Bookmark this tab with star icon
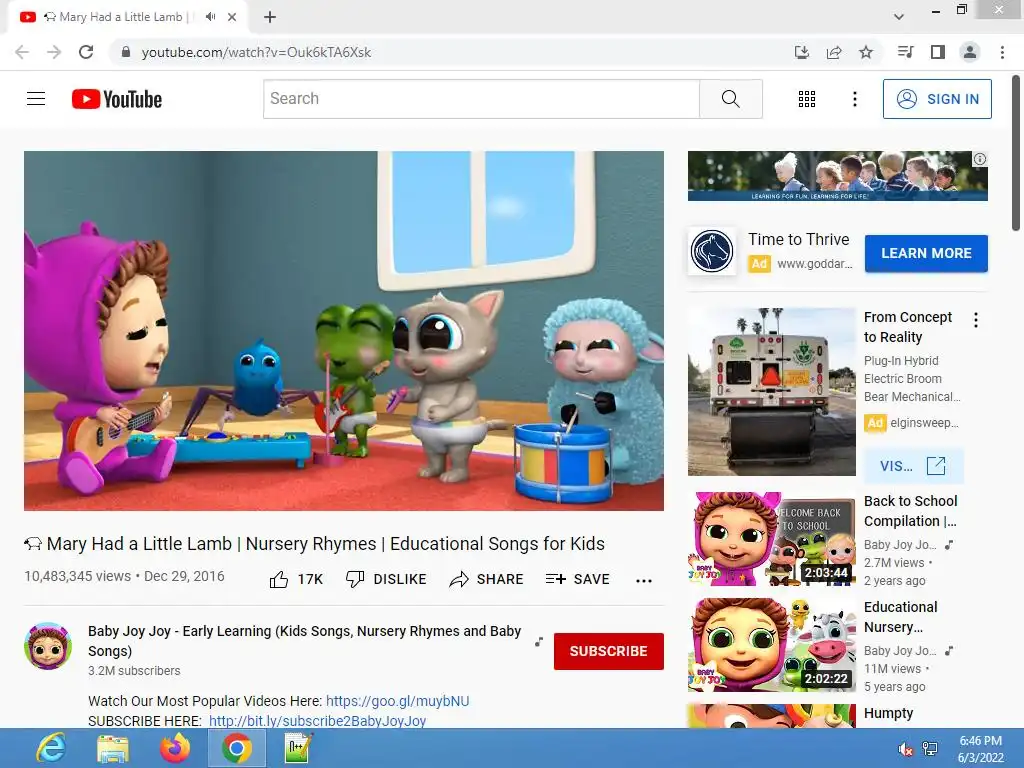Image resolution: width=1024 pixels, height=768 pixels. tap(866, 52)
